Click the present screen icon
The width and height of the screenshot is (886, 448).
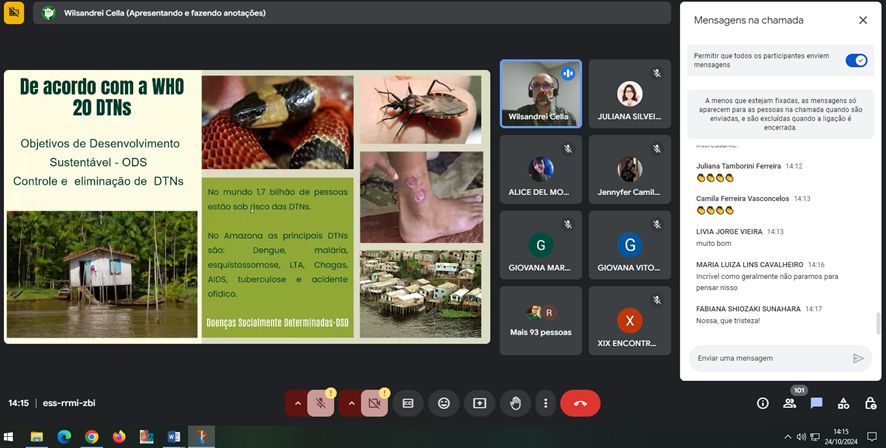click(479, 403)
